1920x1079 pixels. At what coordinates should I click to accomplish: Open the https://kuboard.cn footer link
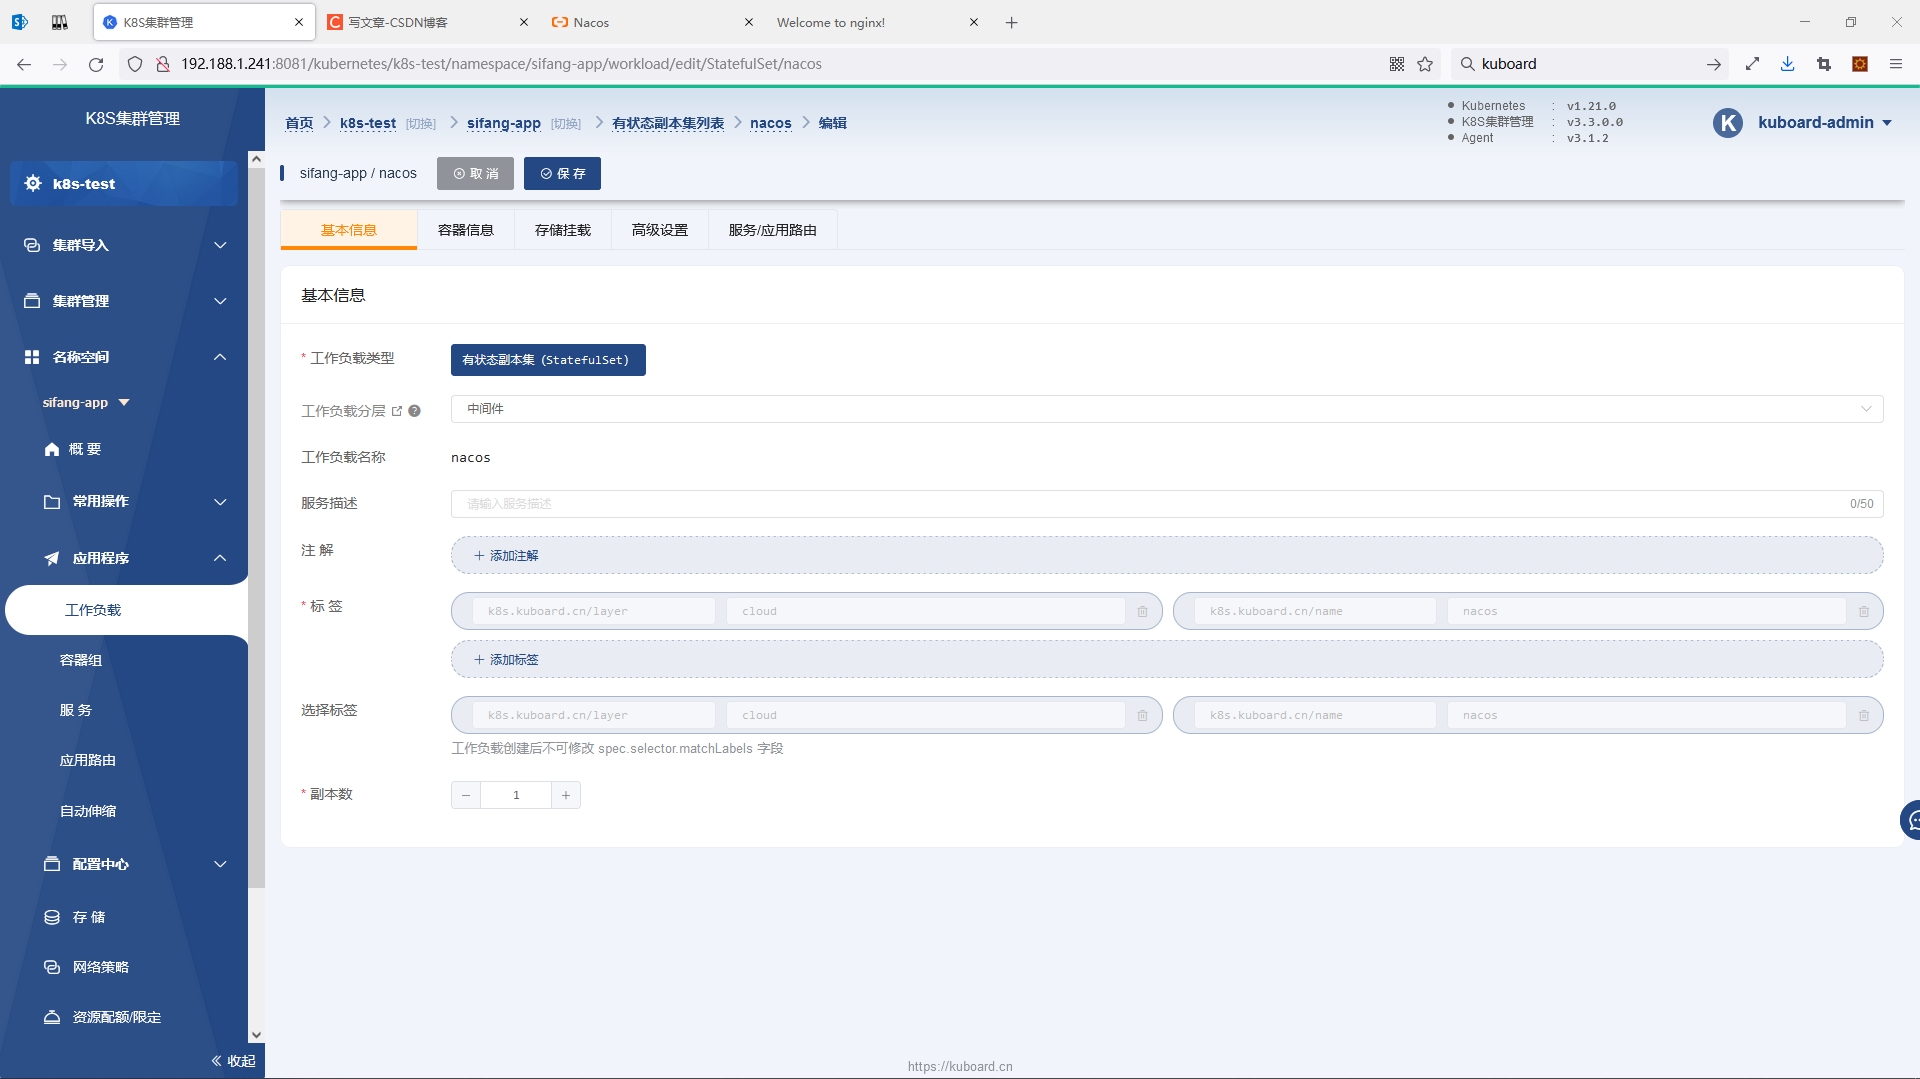(x=960, y=1066)
